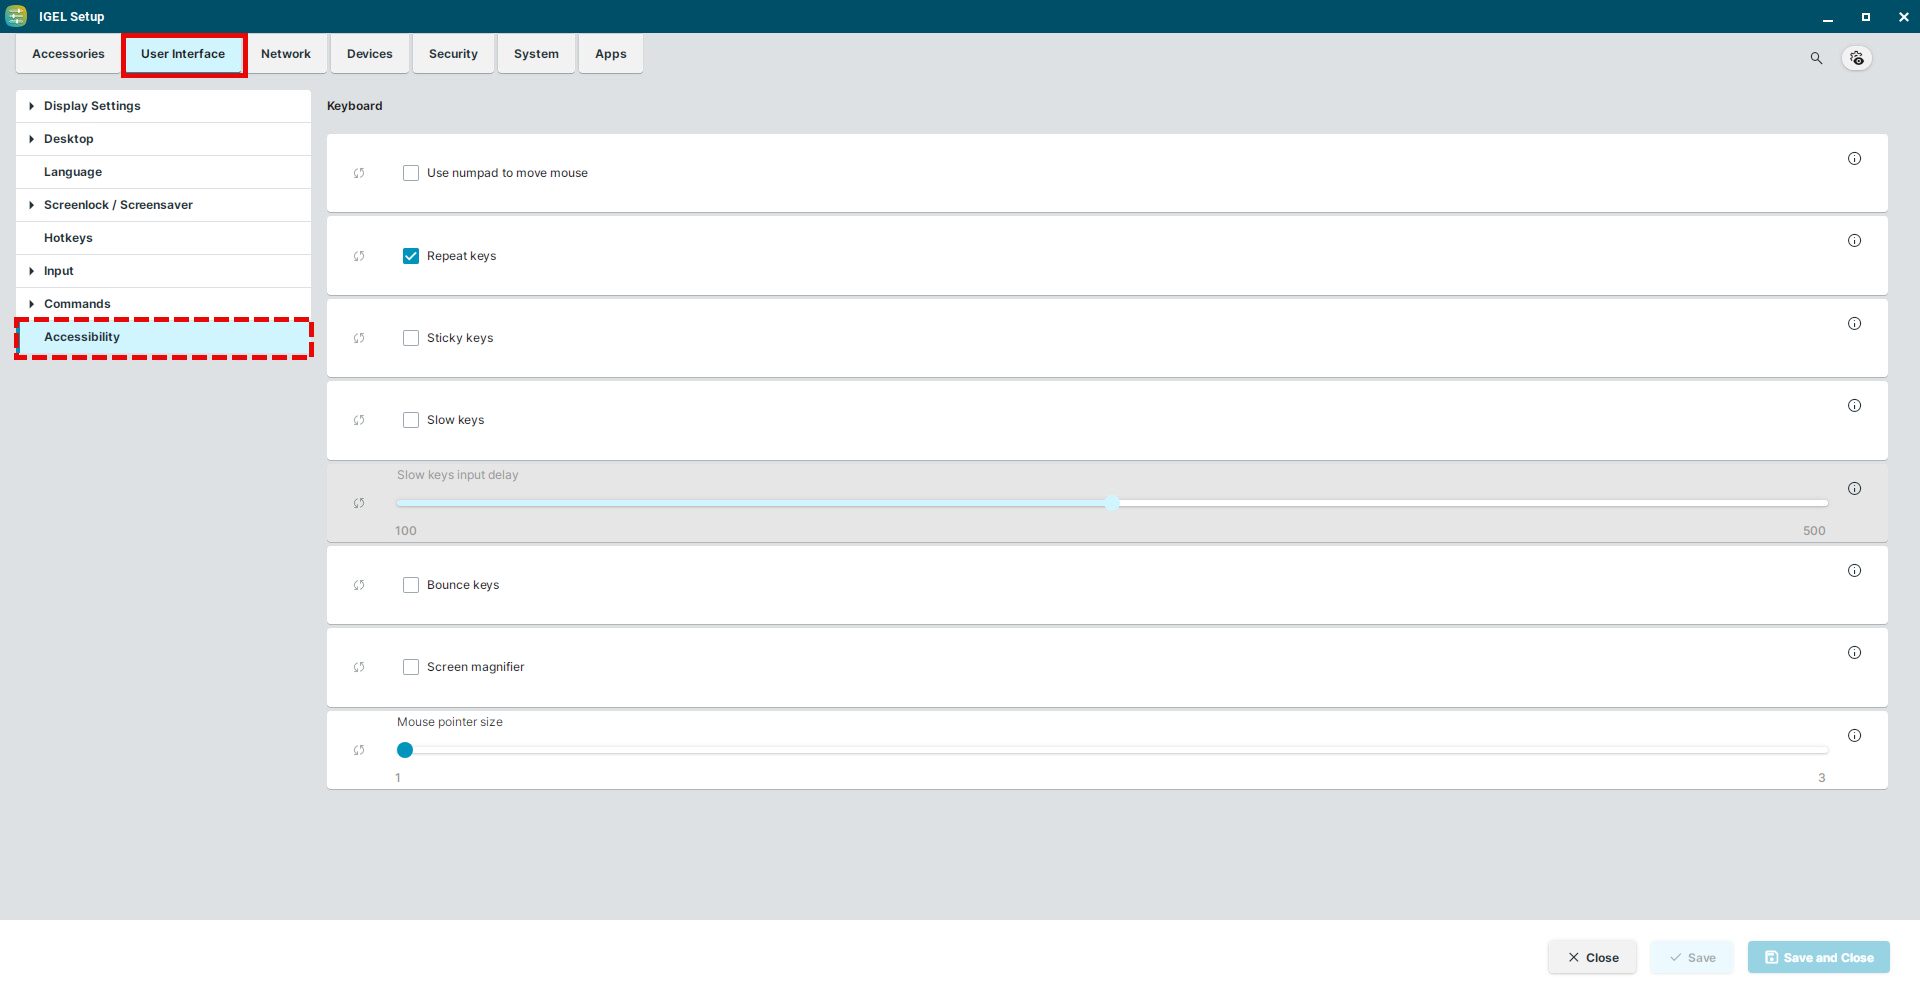This screenshot has height=990, width=1920.
Task: Click Save and Close button
Action: (x=1818, y=957)
